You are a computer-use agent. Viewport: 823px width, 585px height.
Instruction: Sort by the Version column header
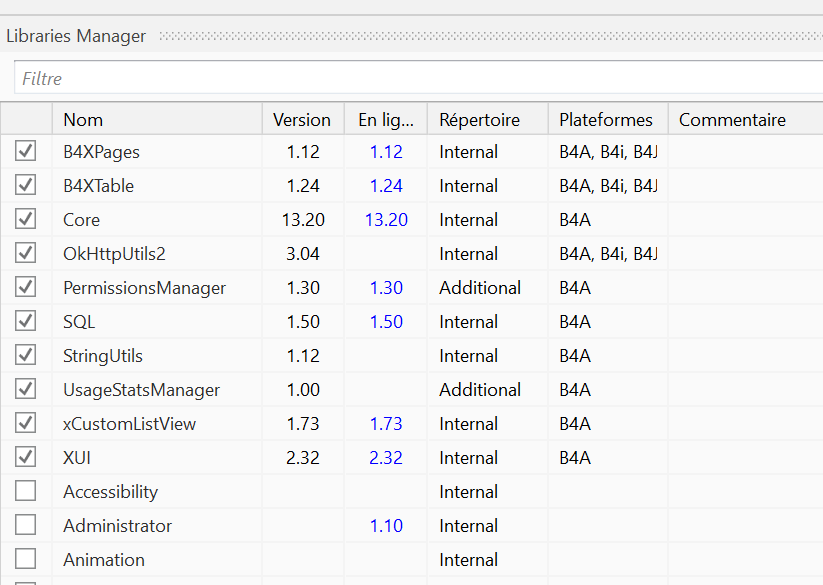pyautogui.click(x=303, y=120)
